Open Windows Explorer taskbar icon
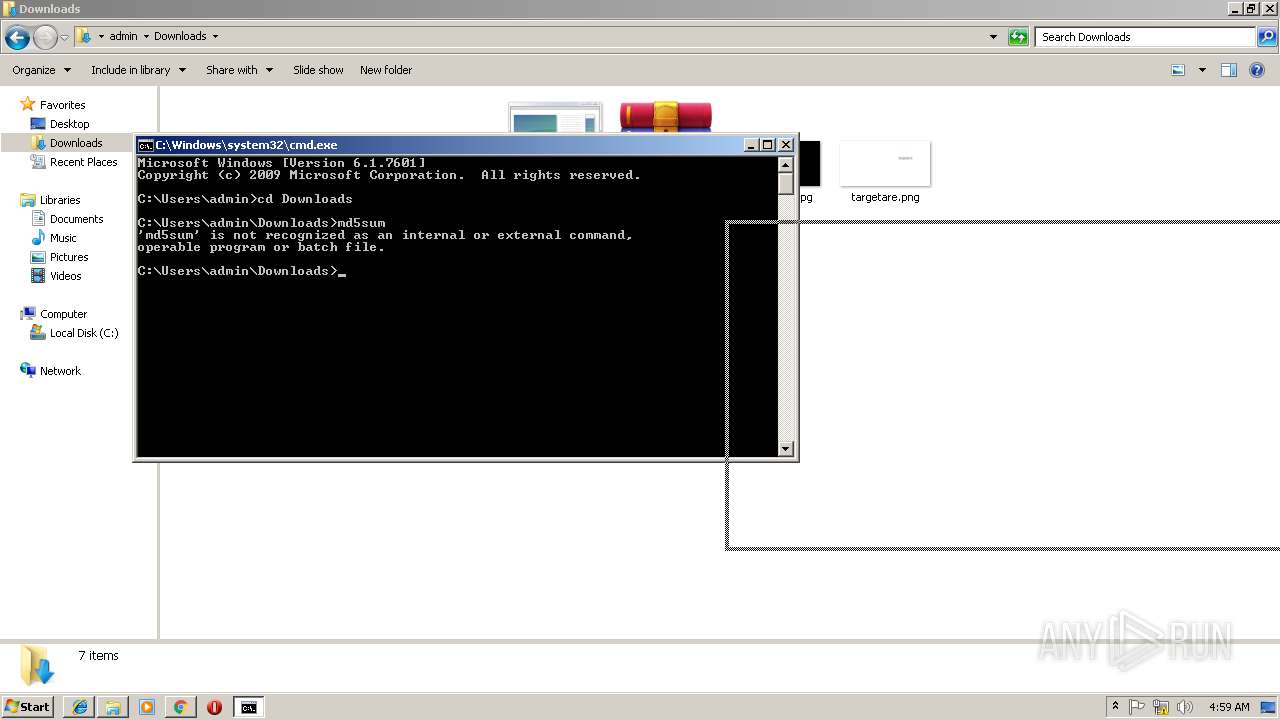The height and width of the screenshot is (720, 1280). [x=113, y=707]
